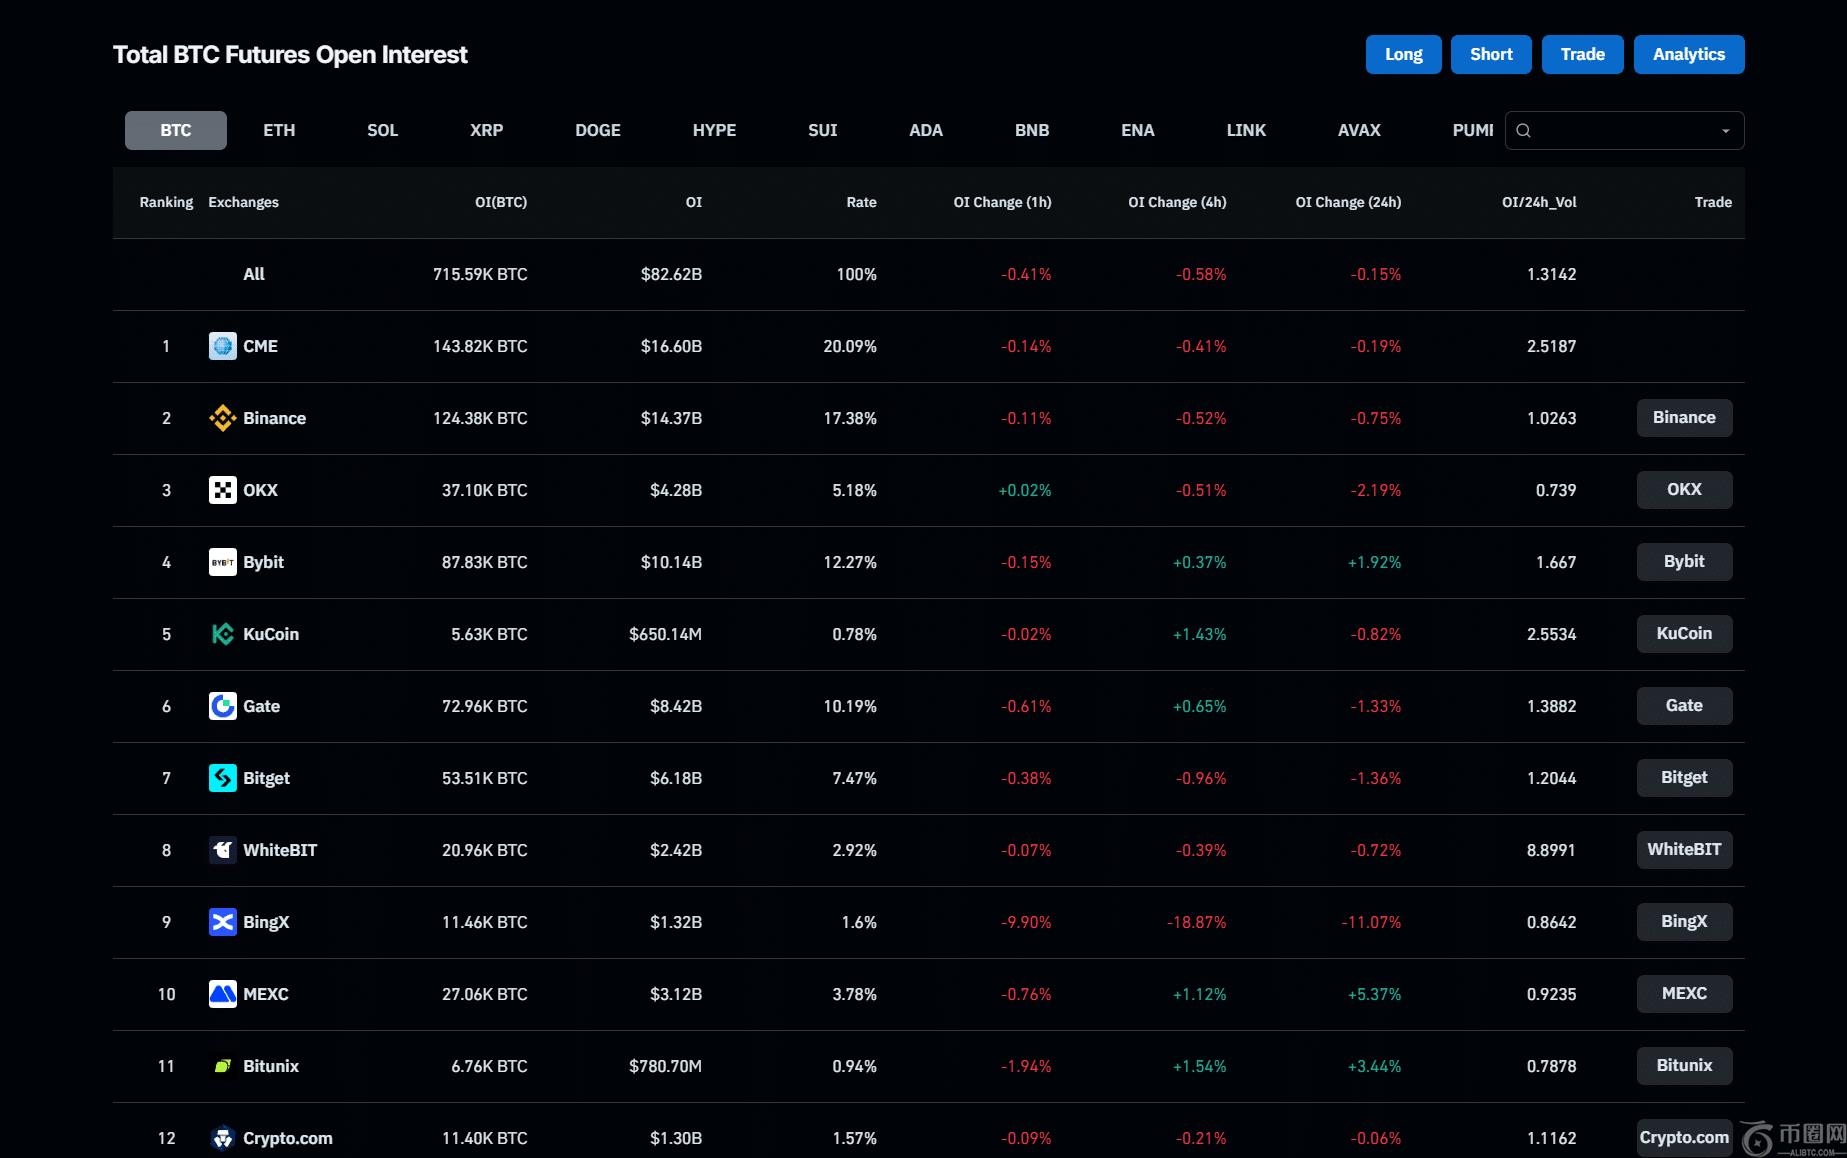Click the coin search input field
This screenshot has width=1847, height=1158.
1620,131
